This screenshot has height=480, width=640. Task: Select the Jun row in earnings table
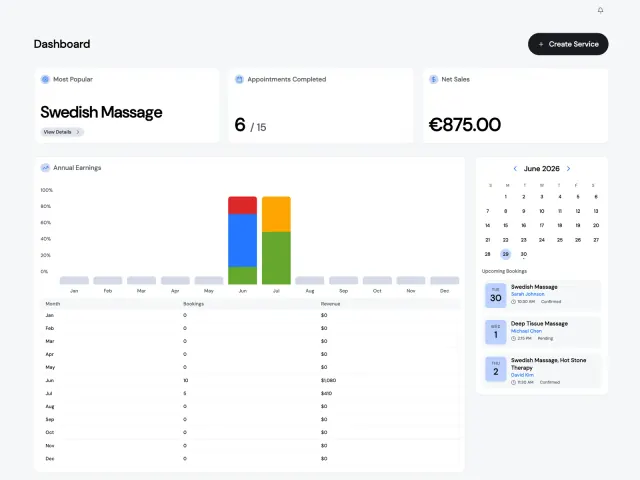(x=251, y=380)
